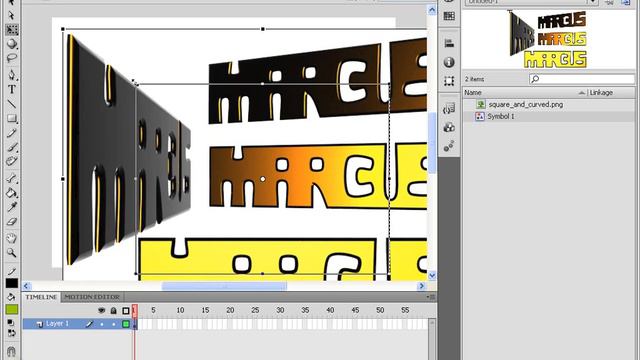Image resolution: width=640 pixels, height=360 pixels.
Task: Select the Deco tool
Action: coord(11,161)
